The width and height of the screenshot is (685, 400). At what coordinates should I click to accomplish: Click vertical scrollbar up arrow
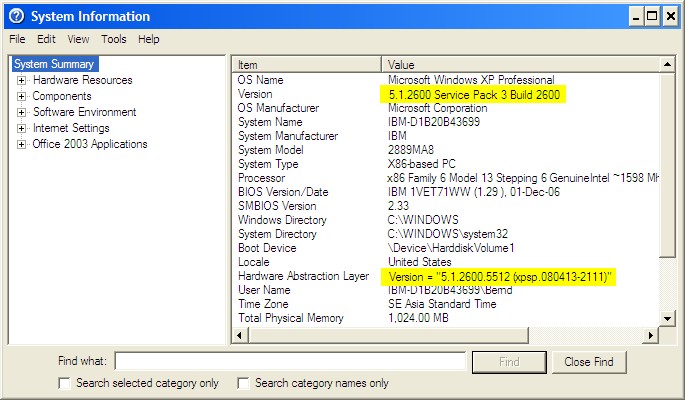(x=667, y=65)
